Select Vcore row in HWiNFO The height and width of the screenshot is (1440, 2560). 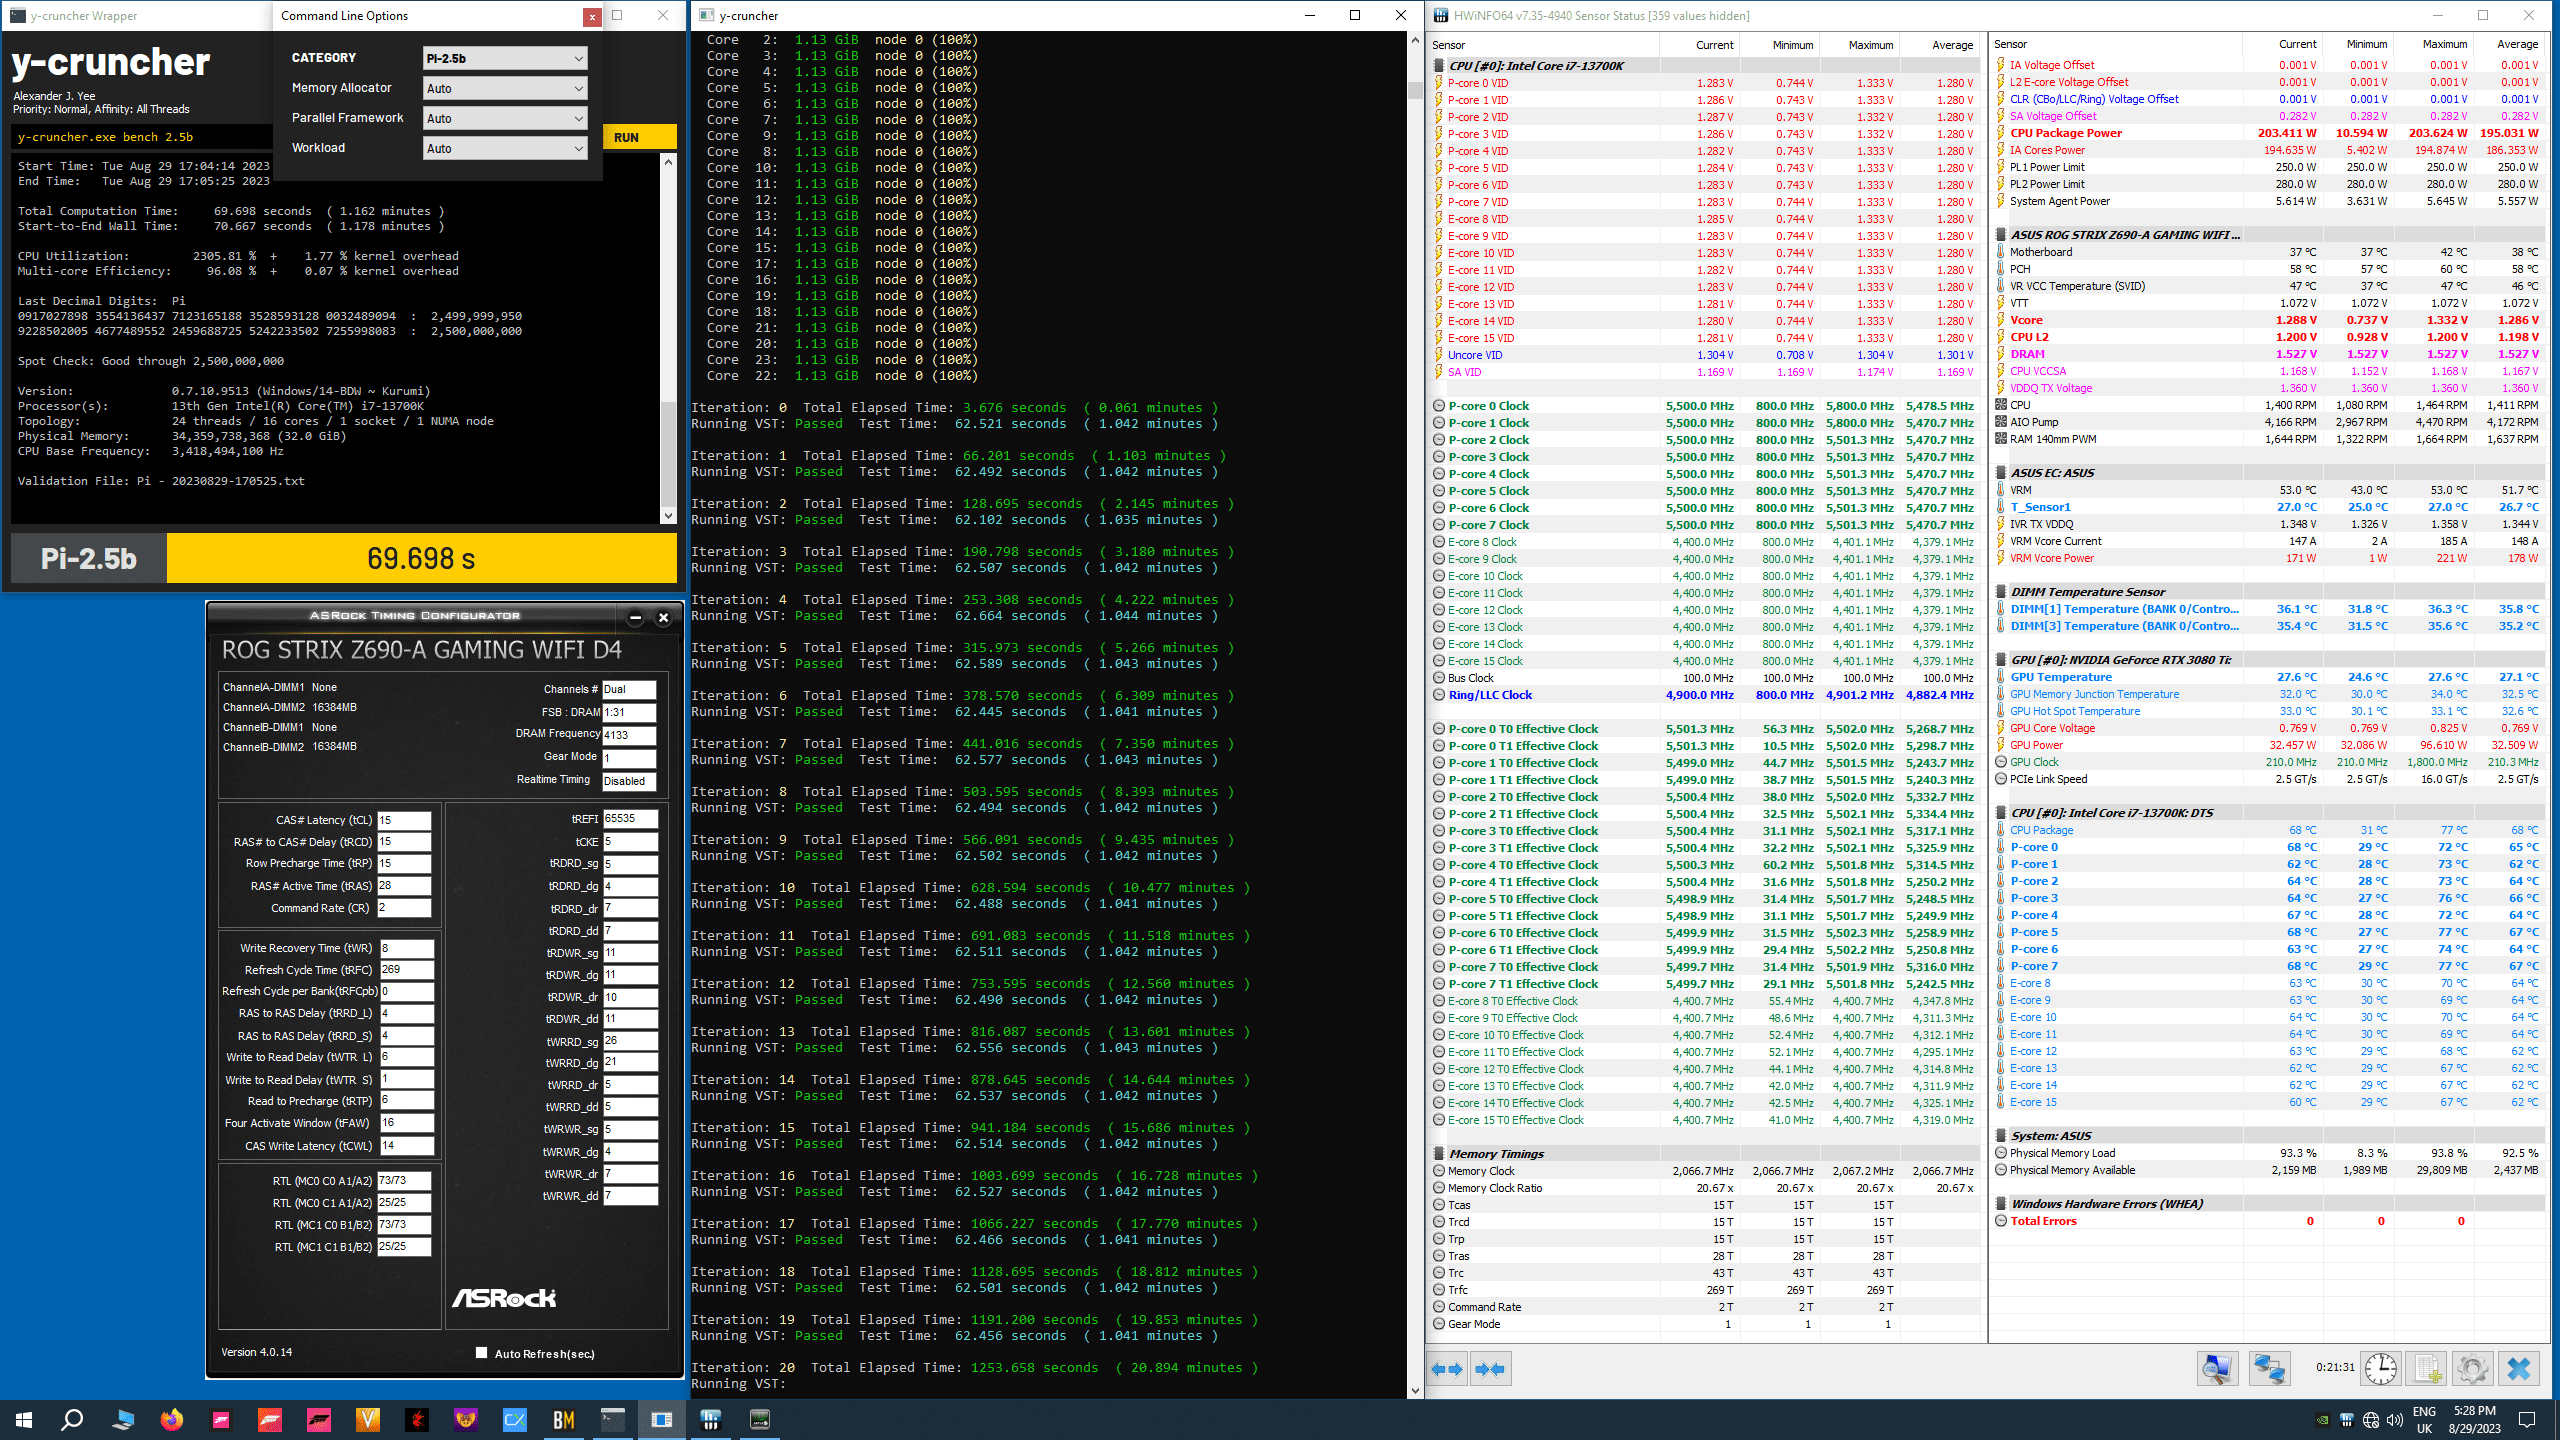coord(2267,320)
